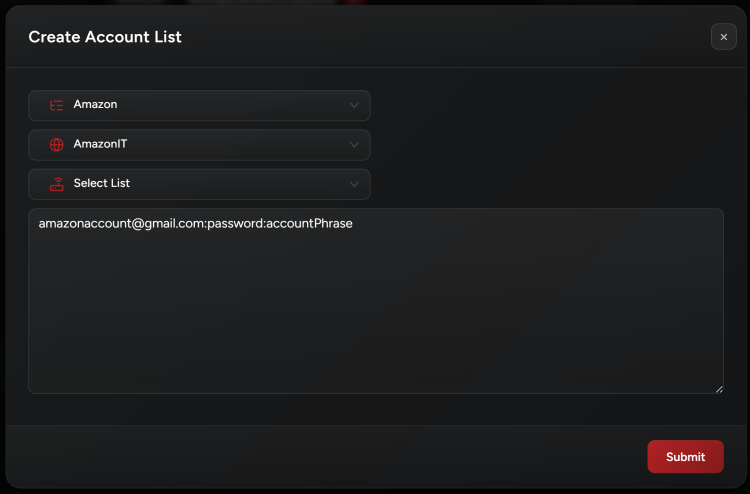The height and width of the screenshot is (494, 750).
Task: Click the Select List placeholder text
Action: click(x=102, y=184)
